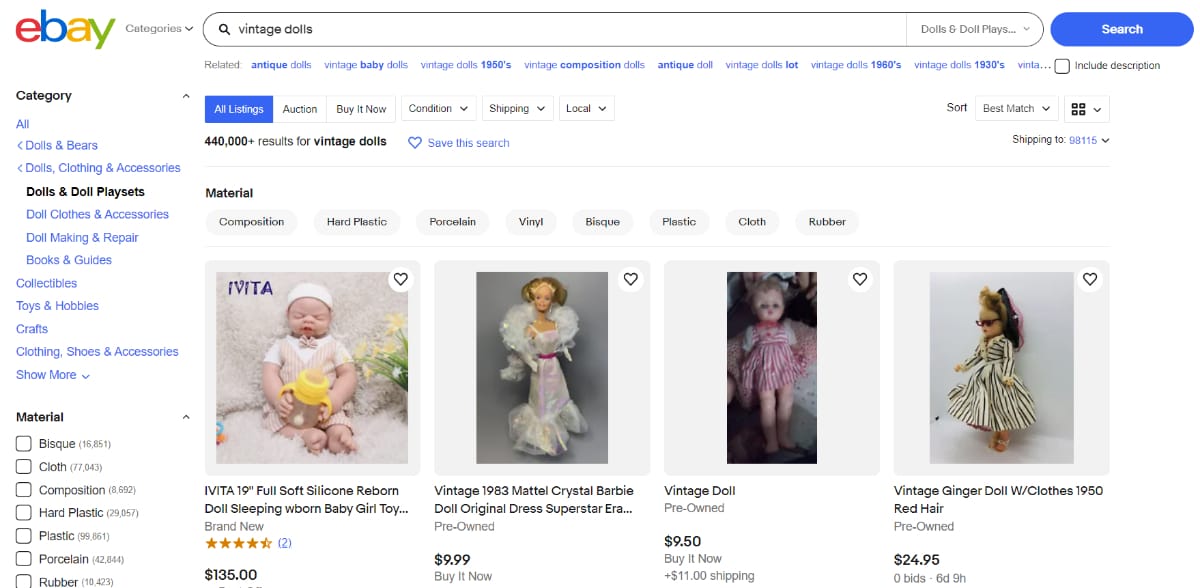1200x588 pixels.
Task: Click the search magnifier icon
Action: point(224,29)
